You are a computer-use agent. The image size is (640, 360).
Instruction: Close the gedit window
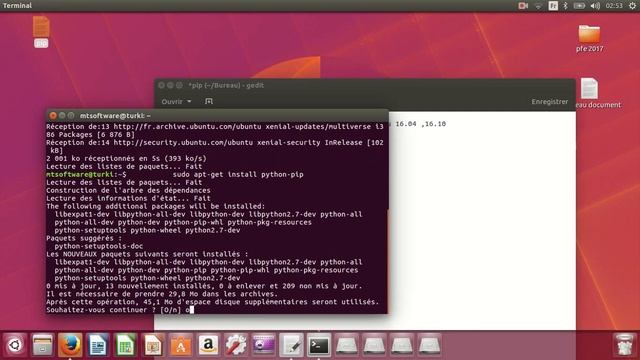[161, 85]
